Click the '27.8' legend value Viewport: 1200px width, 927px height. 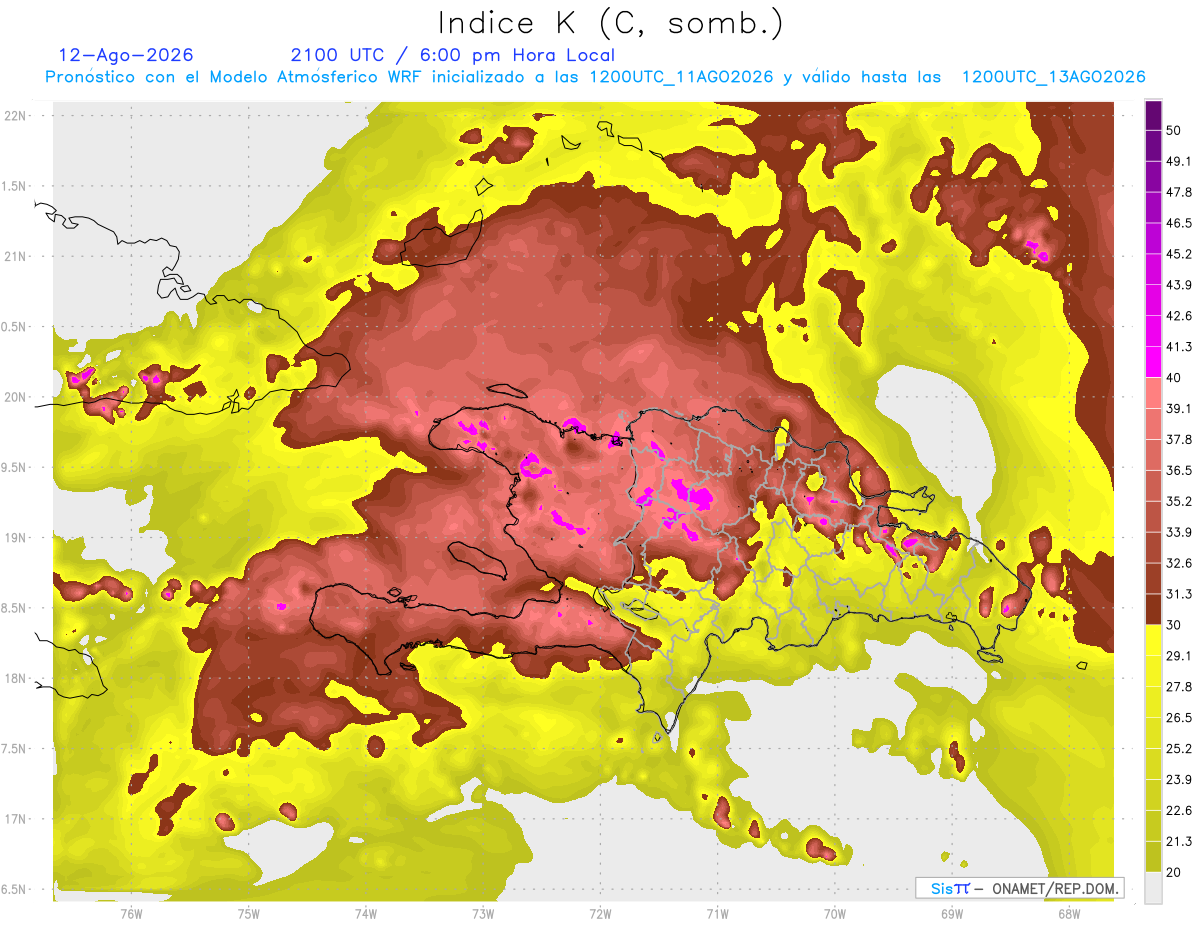[1179, 687]
